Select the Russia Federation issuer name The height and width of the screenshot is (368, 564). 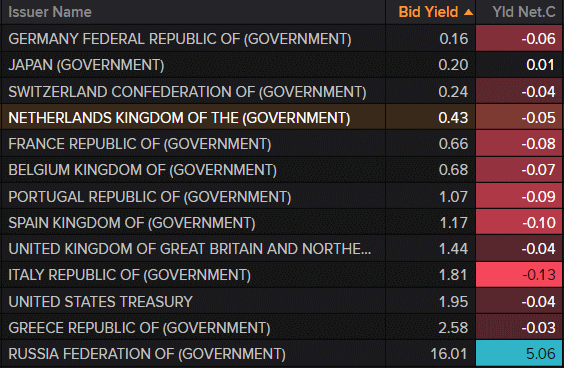point(147,354)
